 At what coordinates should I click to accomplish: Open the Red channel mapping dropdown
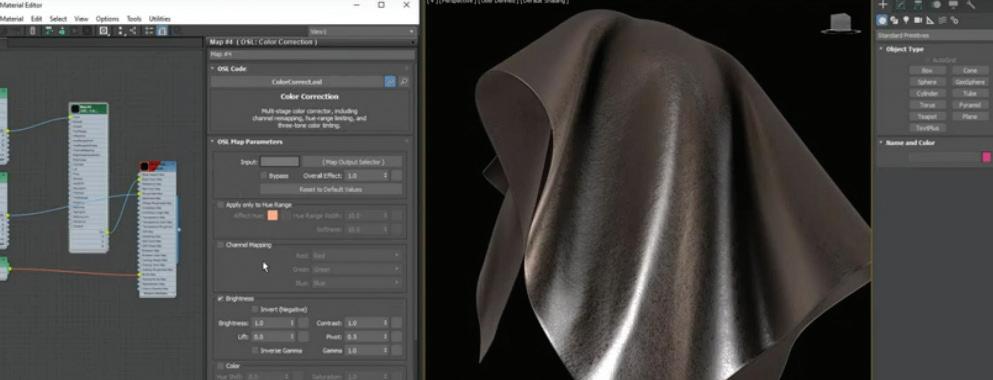[357, 256]
